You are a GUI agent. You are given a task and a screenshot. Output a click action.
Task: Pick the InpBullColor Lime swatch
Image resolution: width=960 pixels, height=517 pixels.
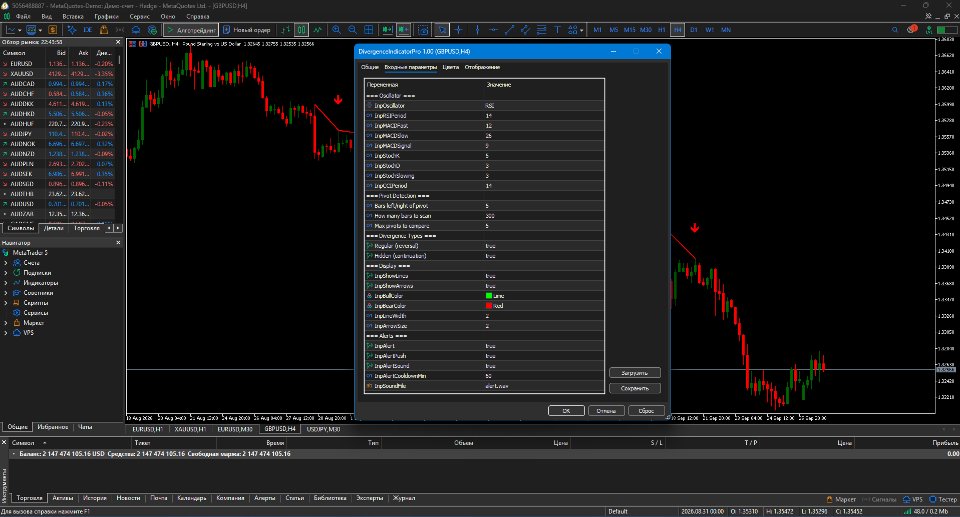click(x=489, y=296)
